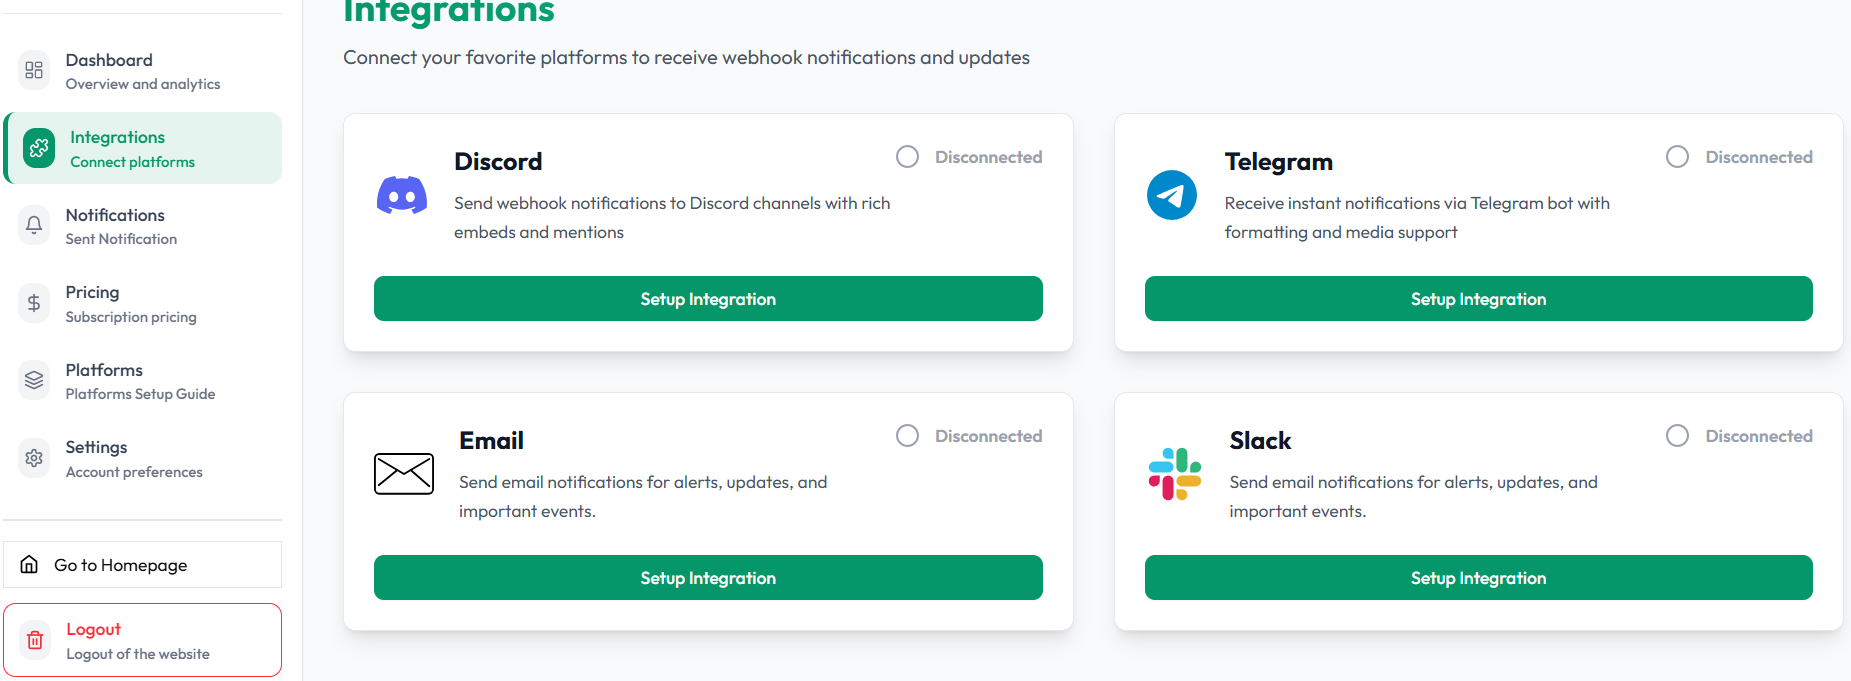The image size is (1851, 681).
Task: Click the Telegram paper plane icon
Action: click(x=1171, y=195)
